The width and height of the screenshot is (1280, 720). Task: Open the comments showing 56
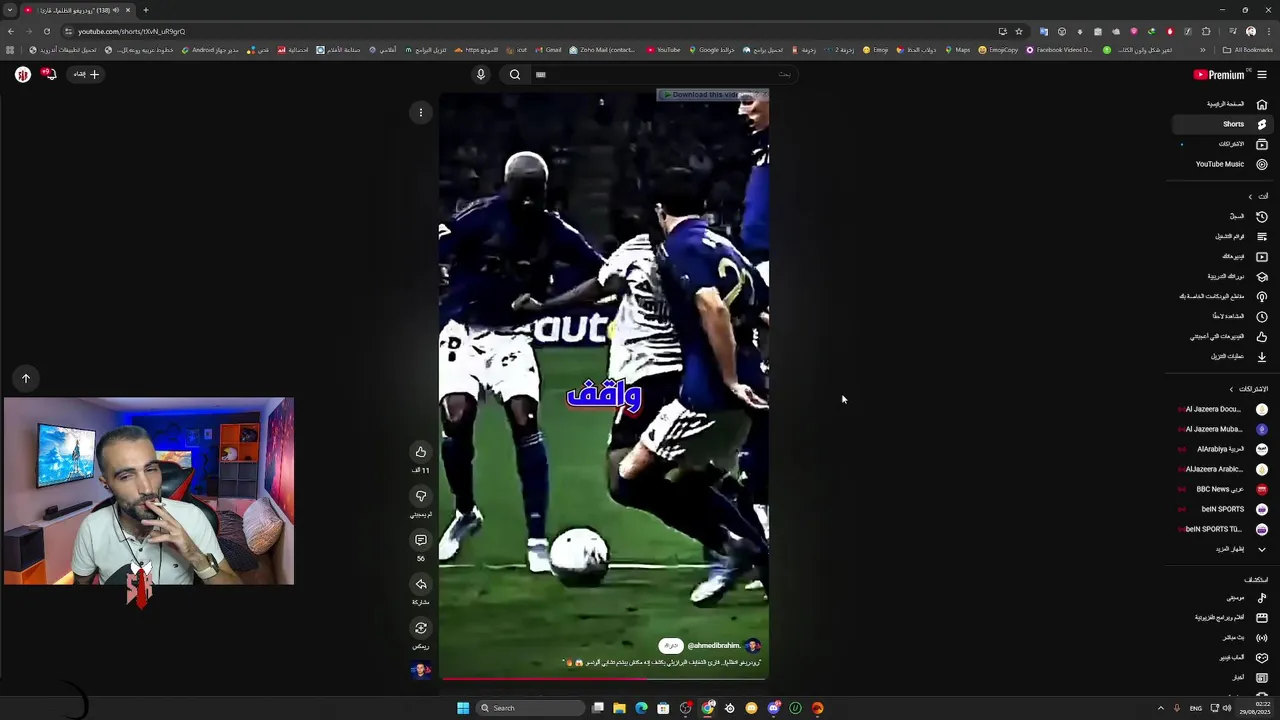[x=421, y=540]
